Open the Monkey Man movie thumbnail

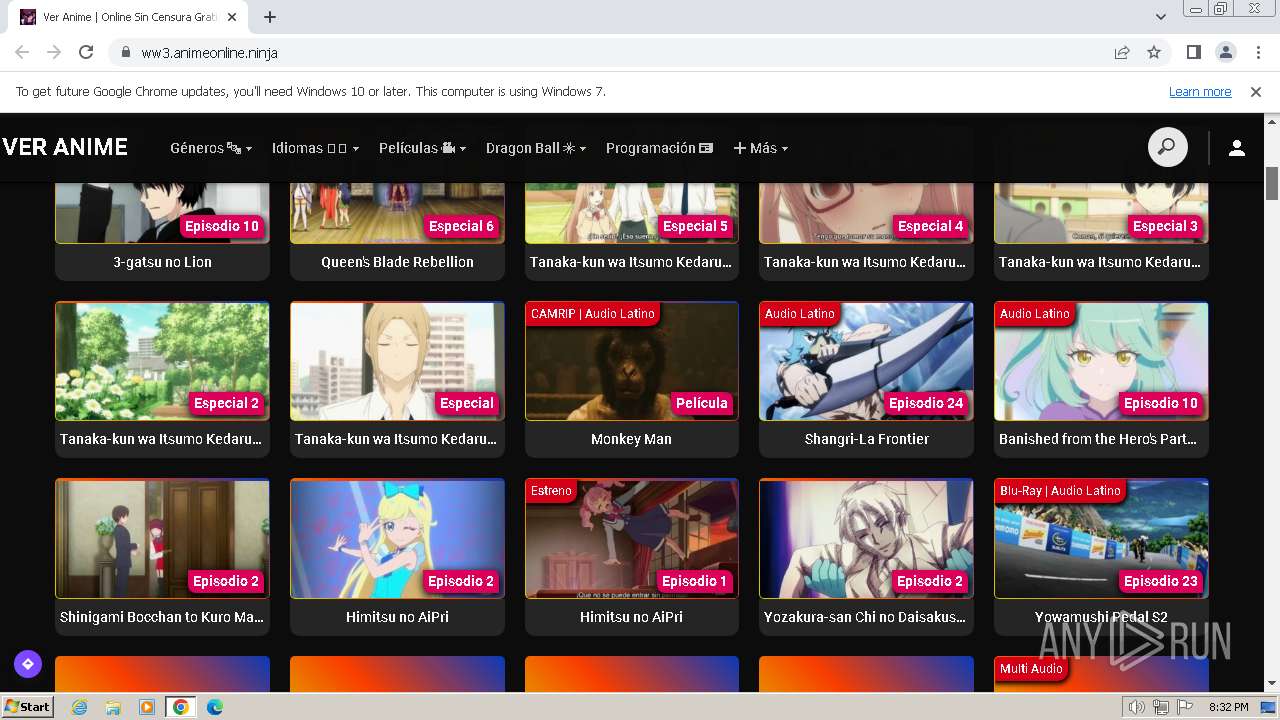click(x=632, y=361)
